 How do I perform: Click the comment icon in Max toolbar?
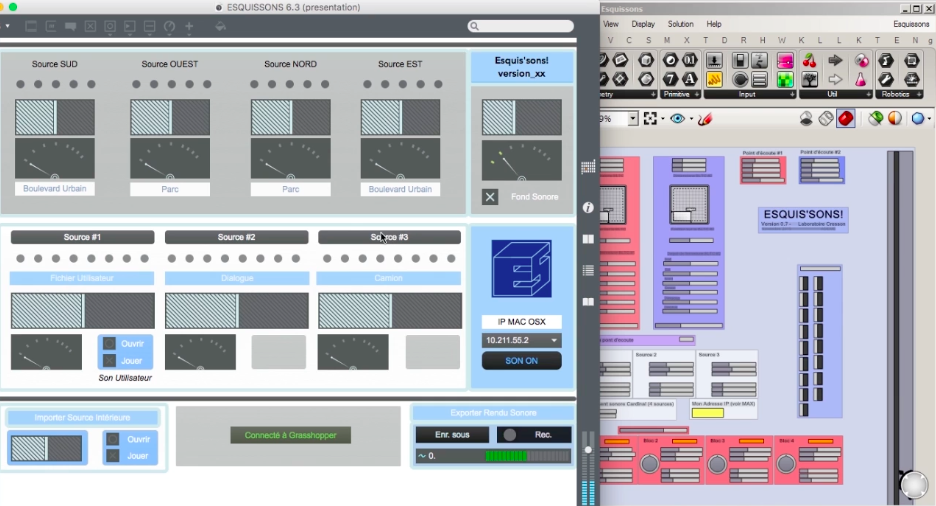[x=70, y=27]
